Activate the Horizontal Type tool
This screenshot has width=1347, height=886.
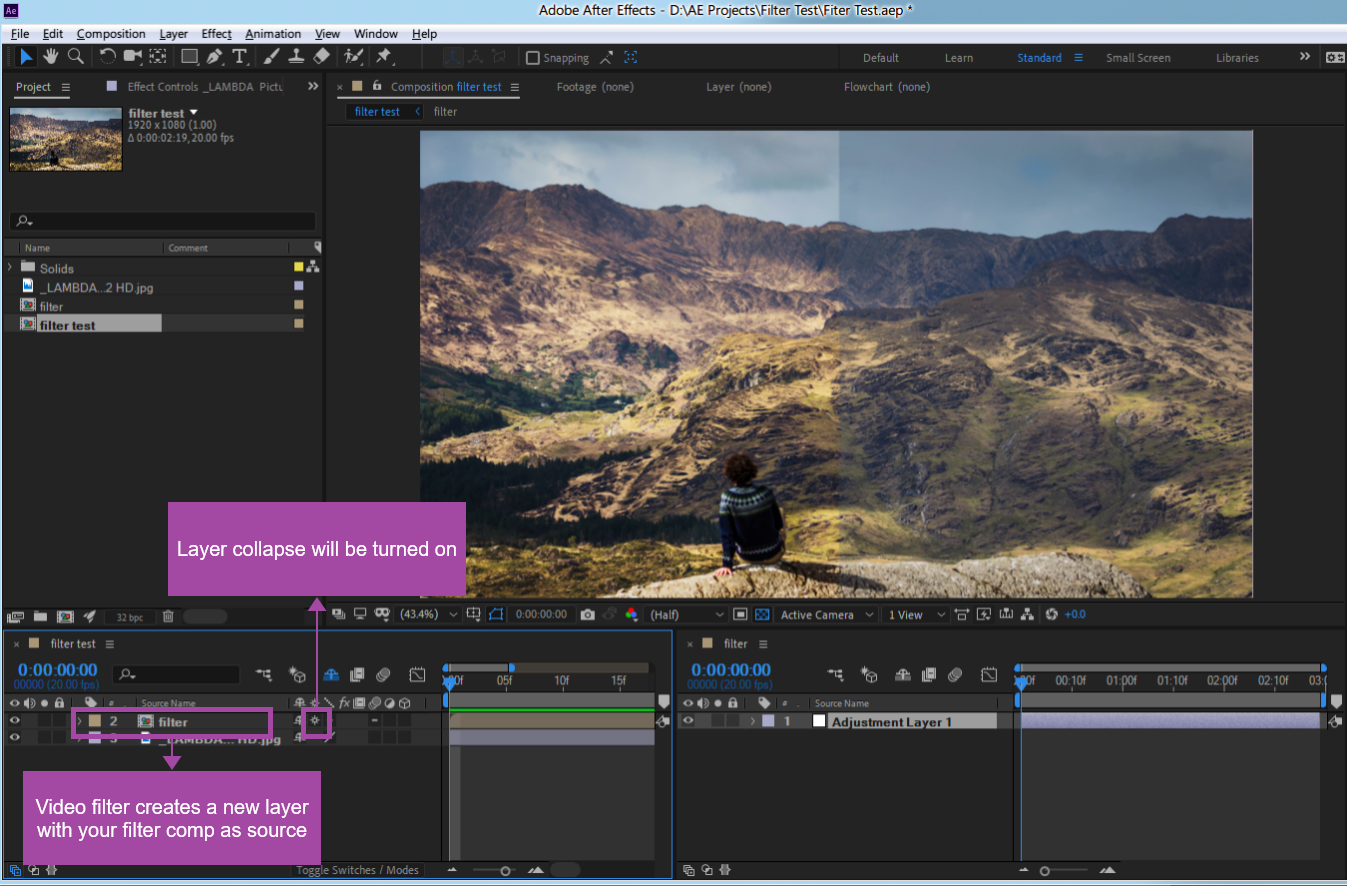(x=240, y=57)
